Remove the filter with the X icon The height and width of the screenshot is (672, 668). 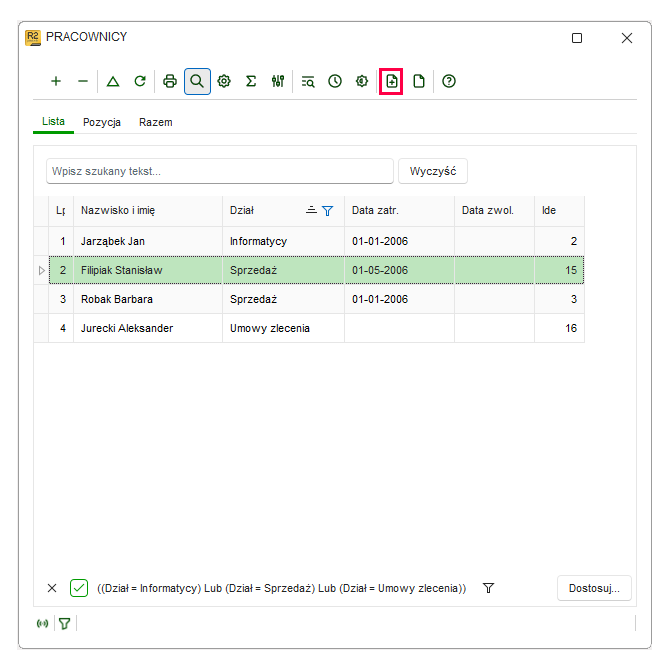52,588
